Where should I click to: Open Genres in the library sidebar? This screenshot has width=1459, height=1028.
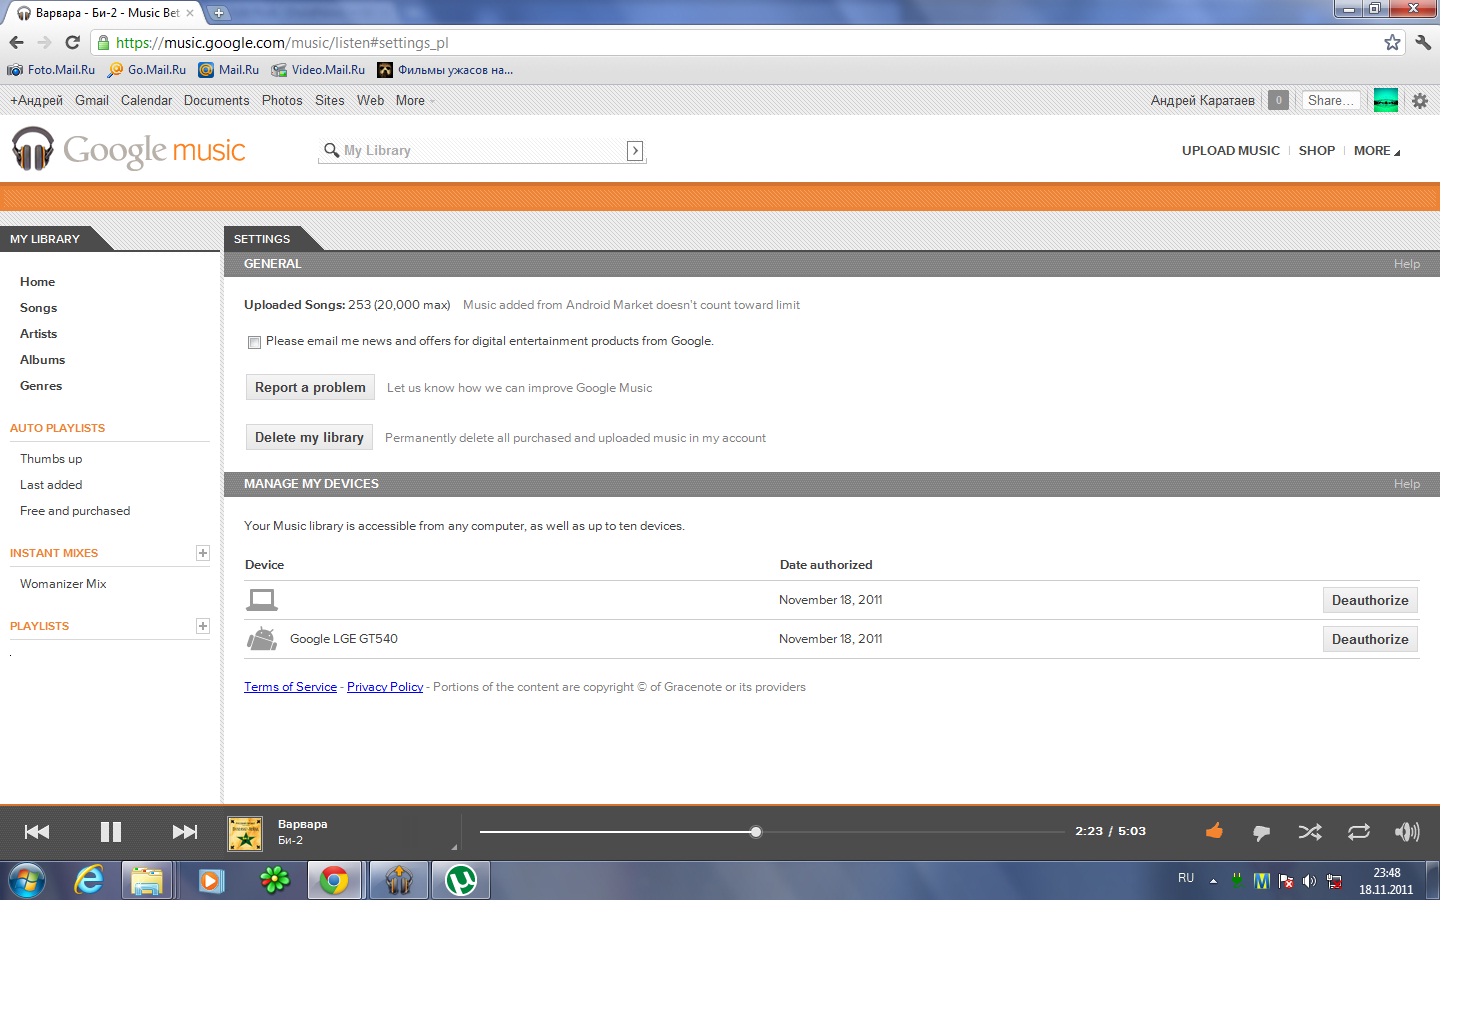pos(41,386)
